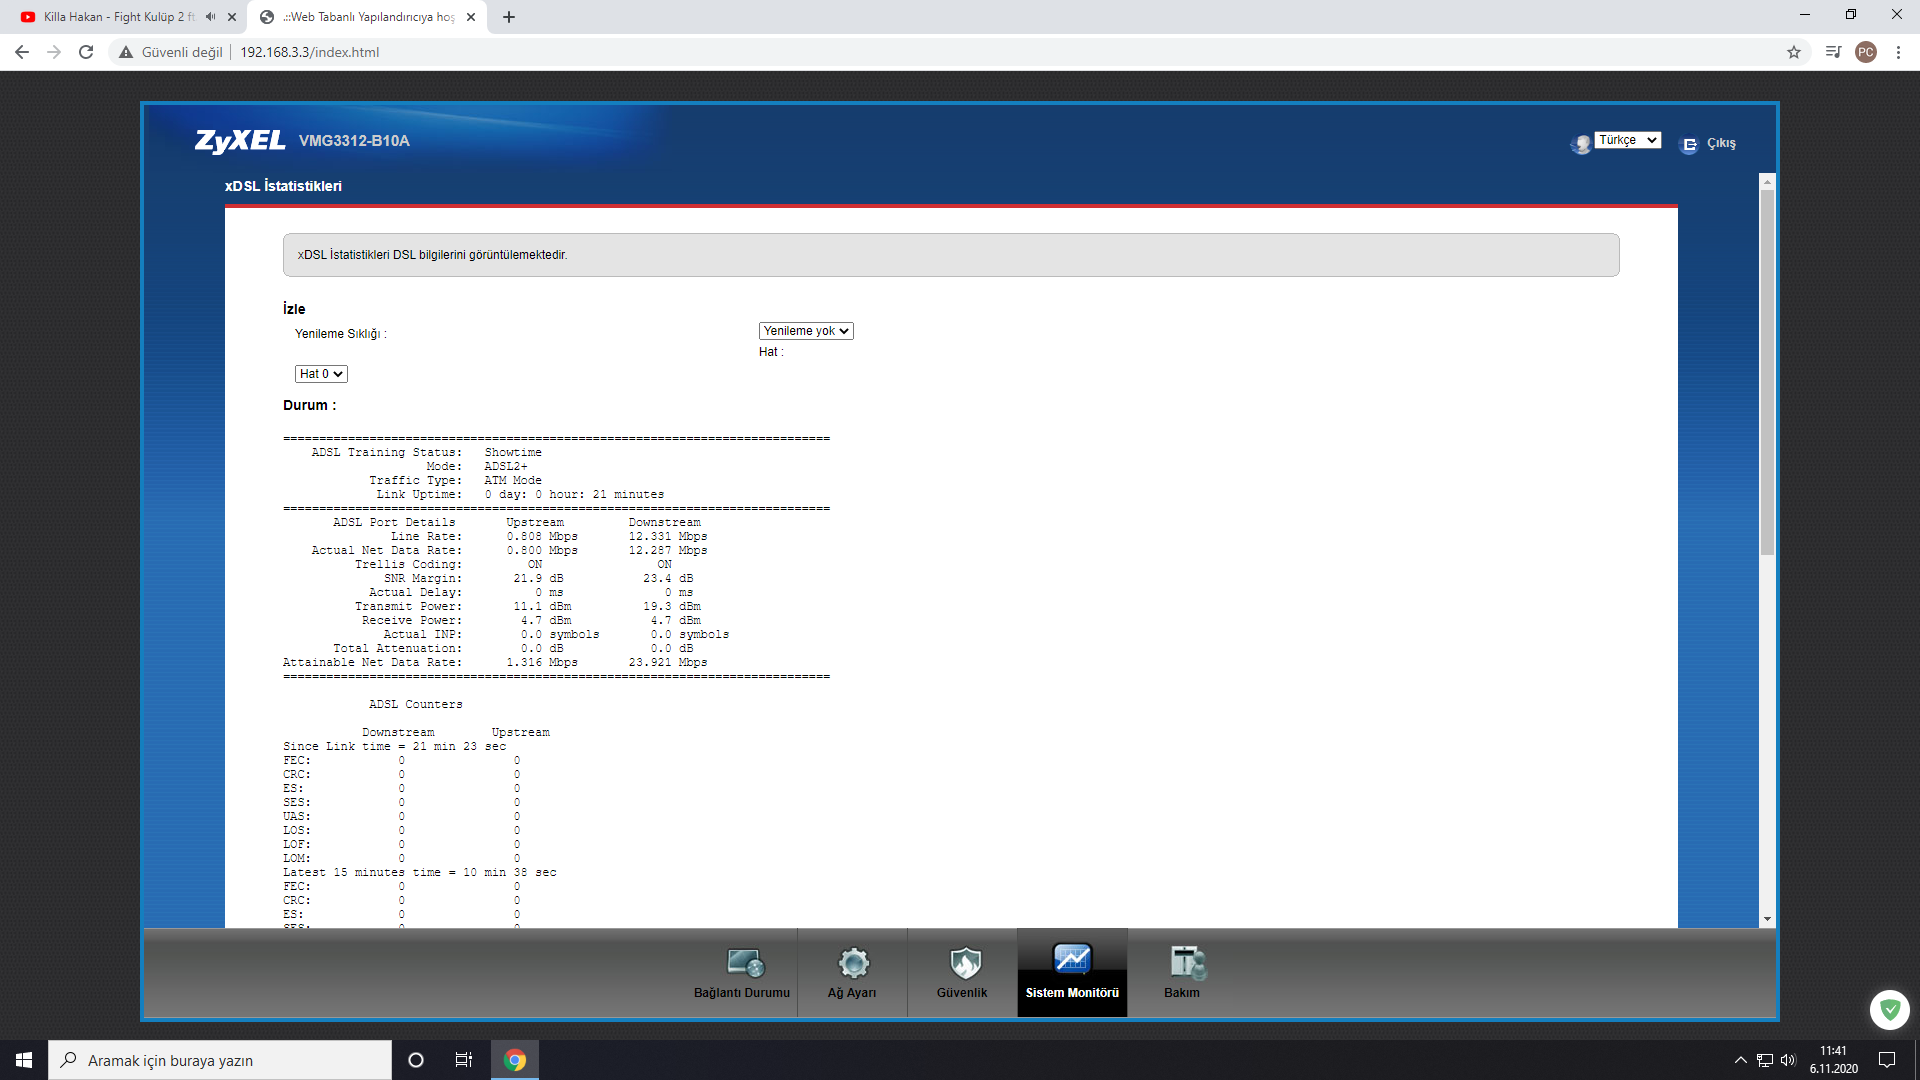Screen dimensions: 1920x1080
Task: Expand Yenileme yok refresh dropdown
Action: coord(806,331)
